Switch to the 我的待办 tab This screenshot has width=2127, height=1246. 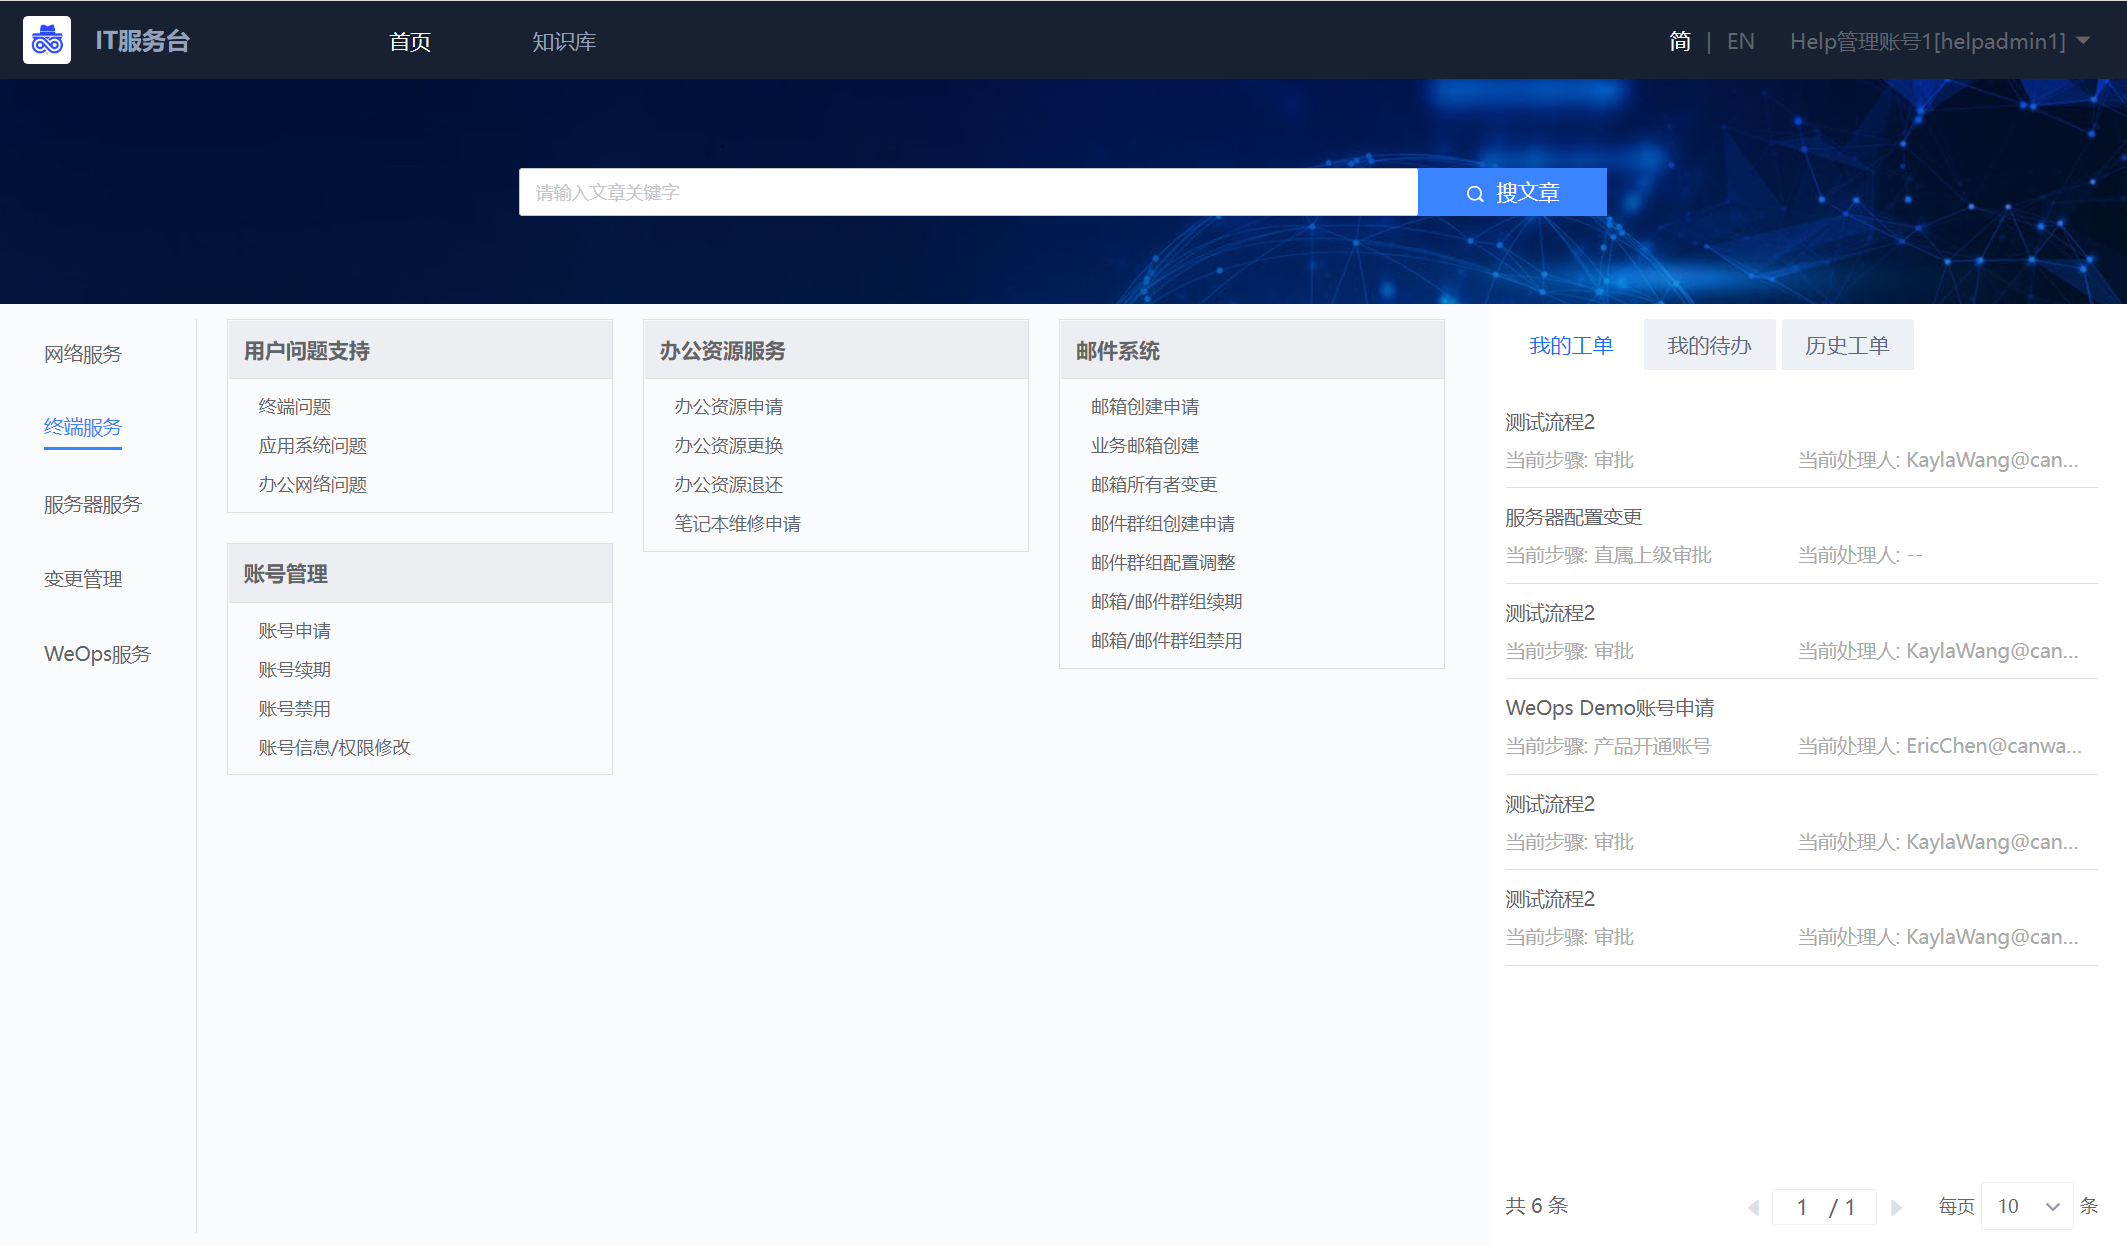pos(1709,345)
